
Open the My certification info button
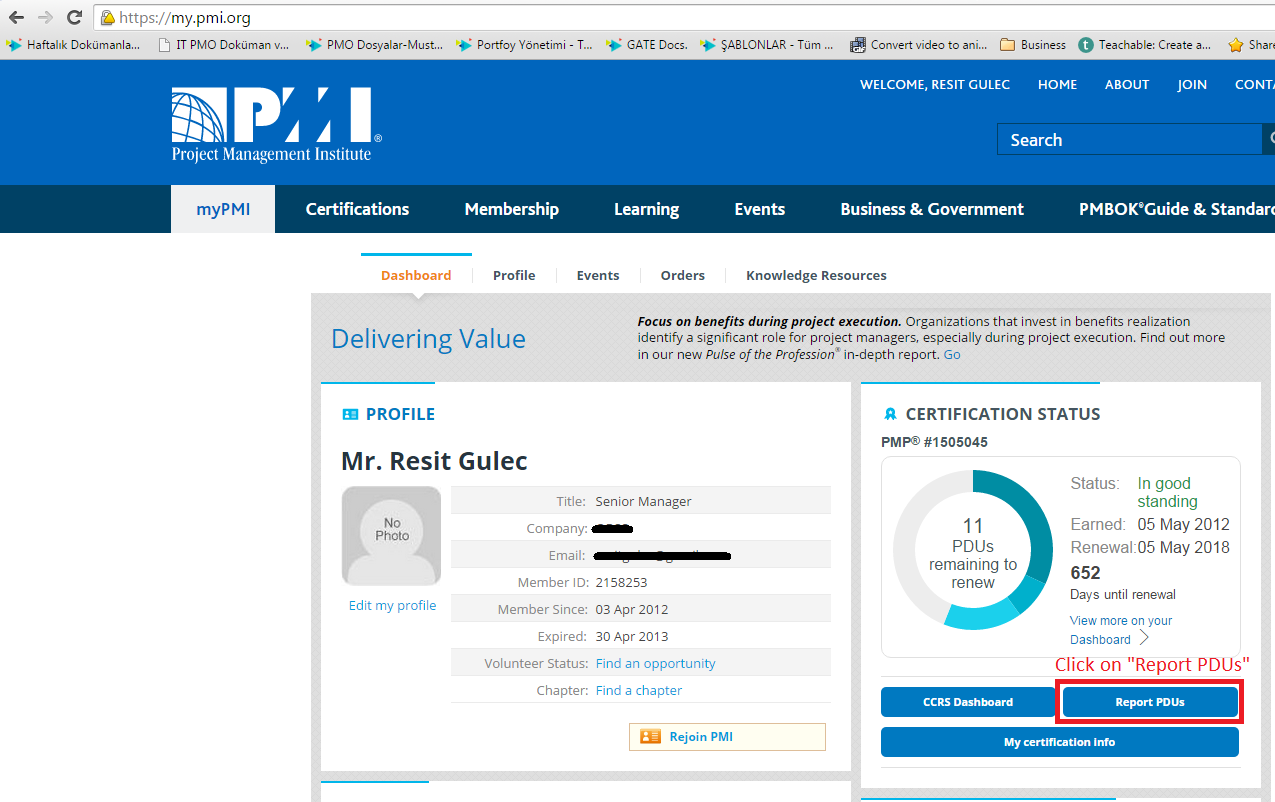pos(1060,742)
